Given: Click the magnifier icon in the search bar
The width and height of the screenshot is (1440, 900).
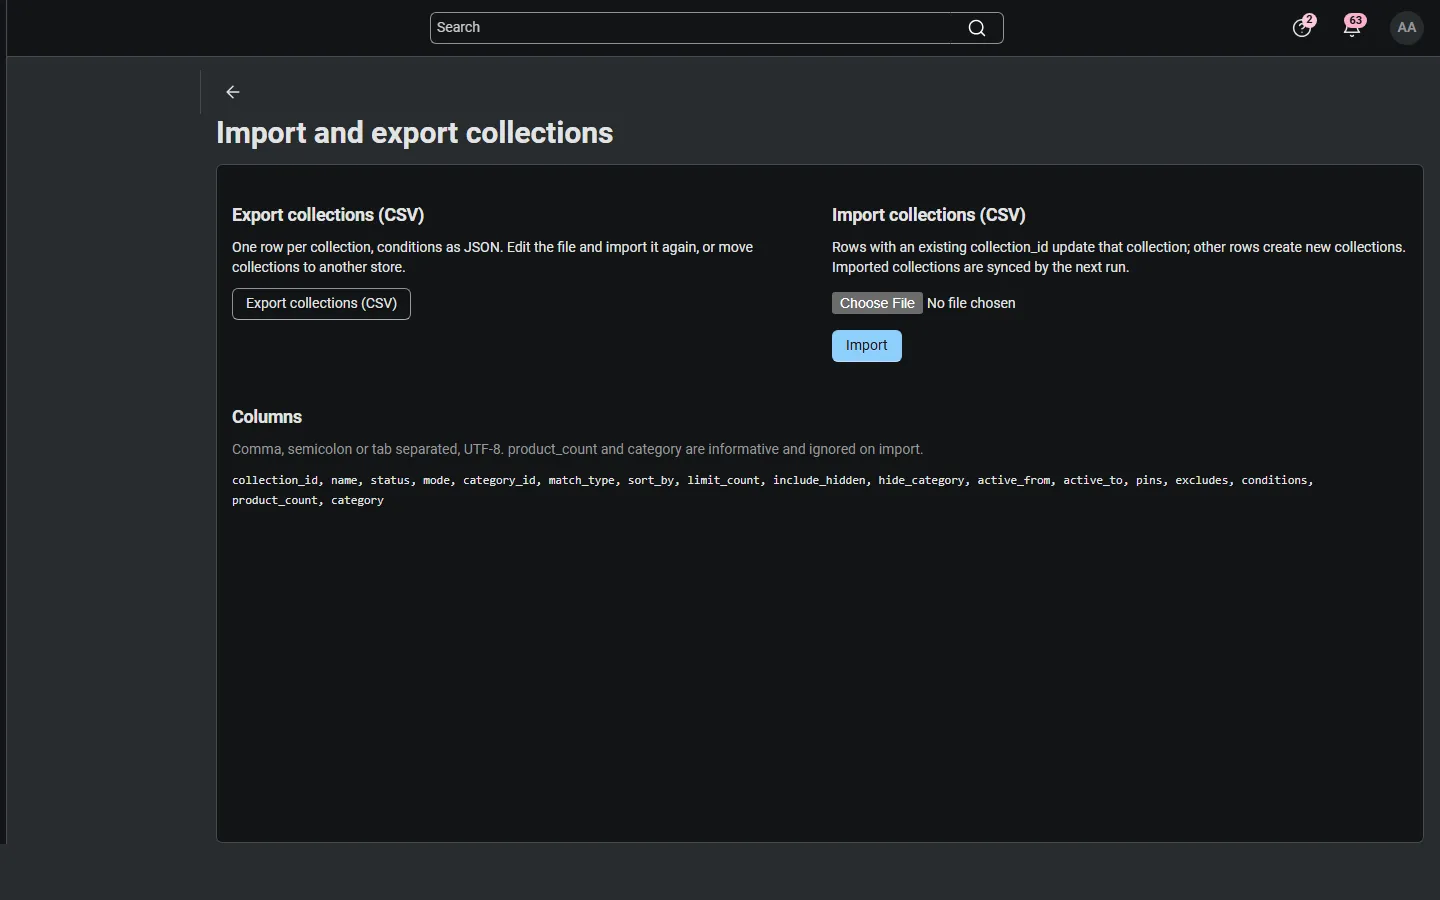Looking at the screenshot, I should [977, 28].
